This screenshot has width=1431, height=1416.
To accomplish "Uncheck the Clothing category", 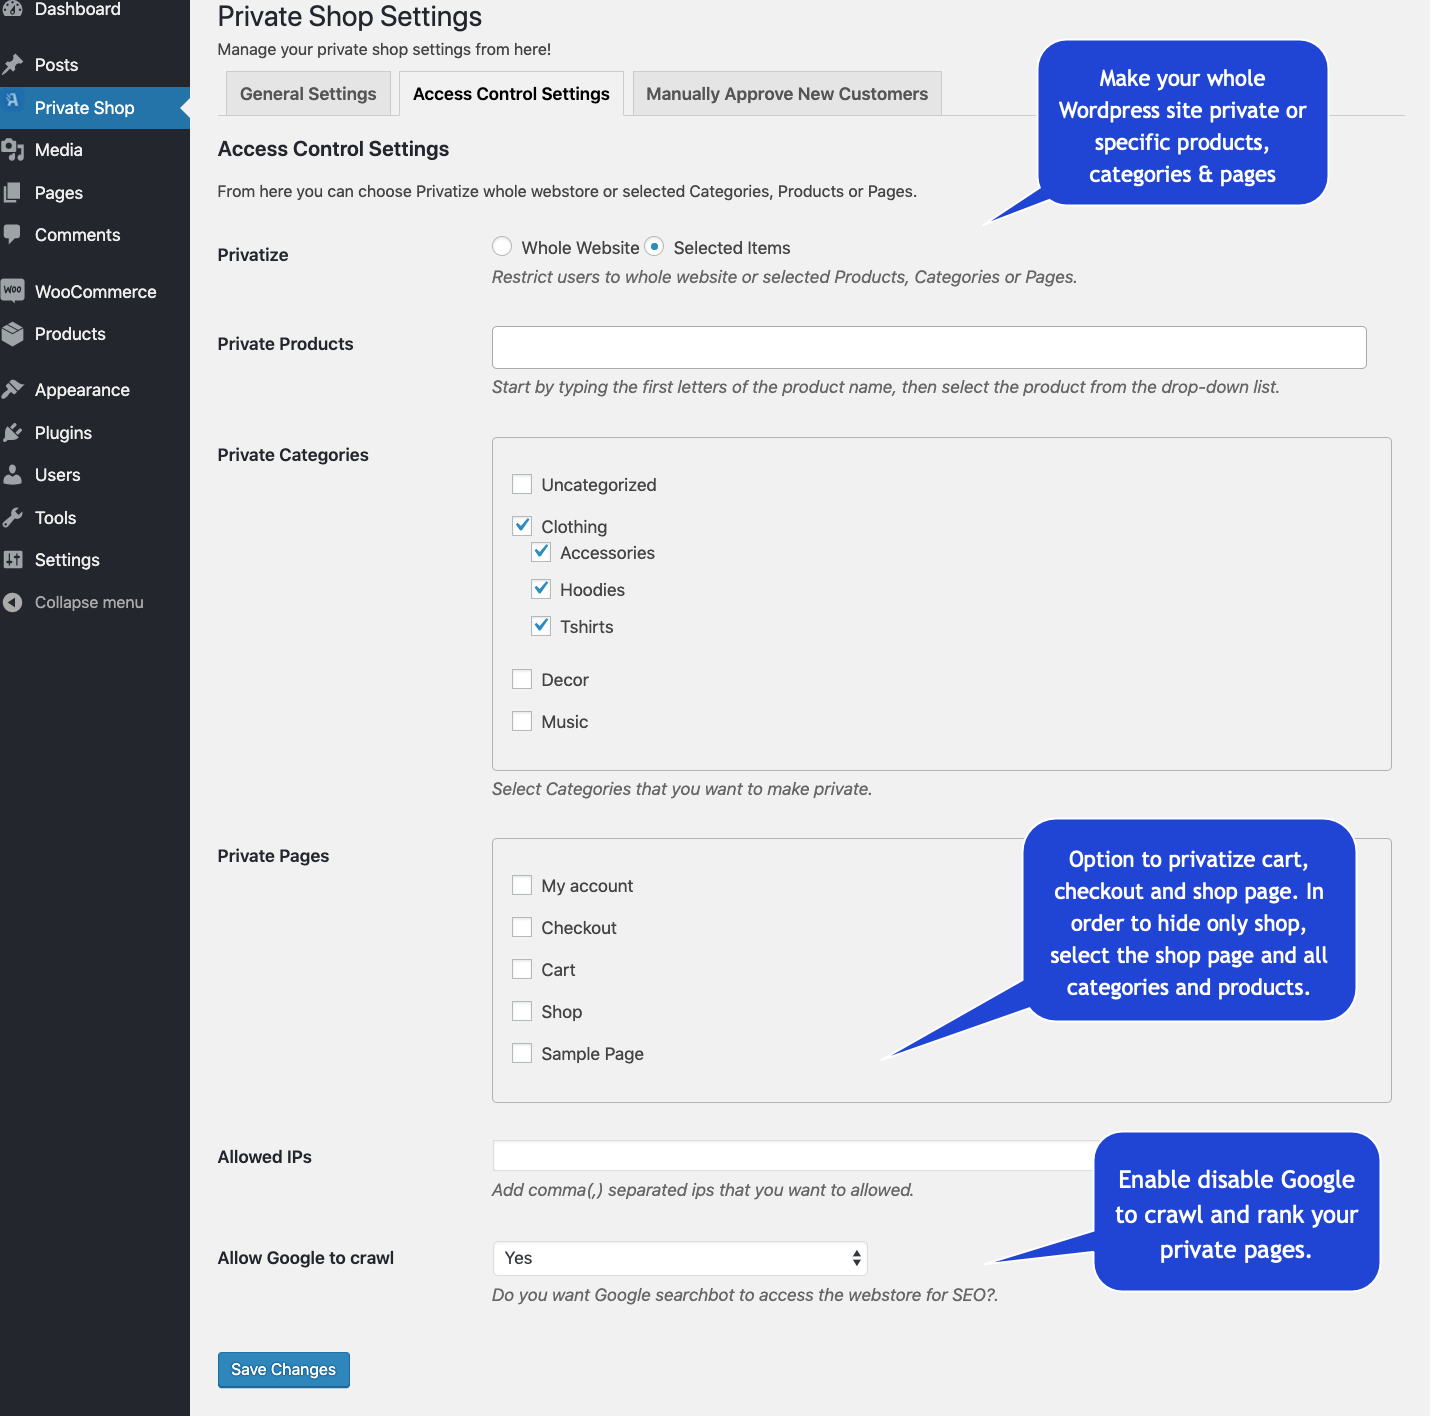I will [521, 525].
